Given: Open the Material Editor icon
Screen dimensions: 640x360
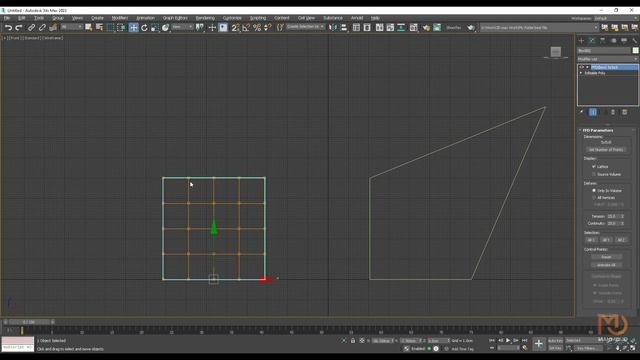Looking at the screenshot, I should 413,28.
